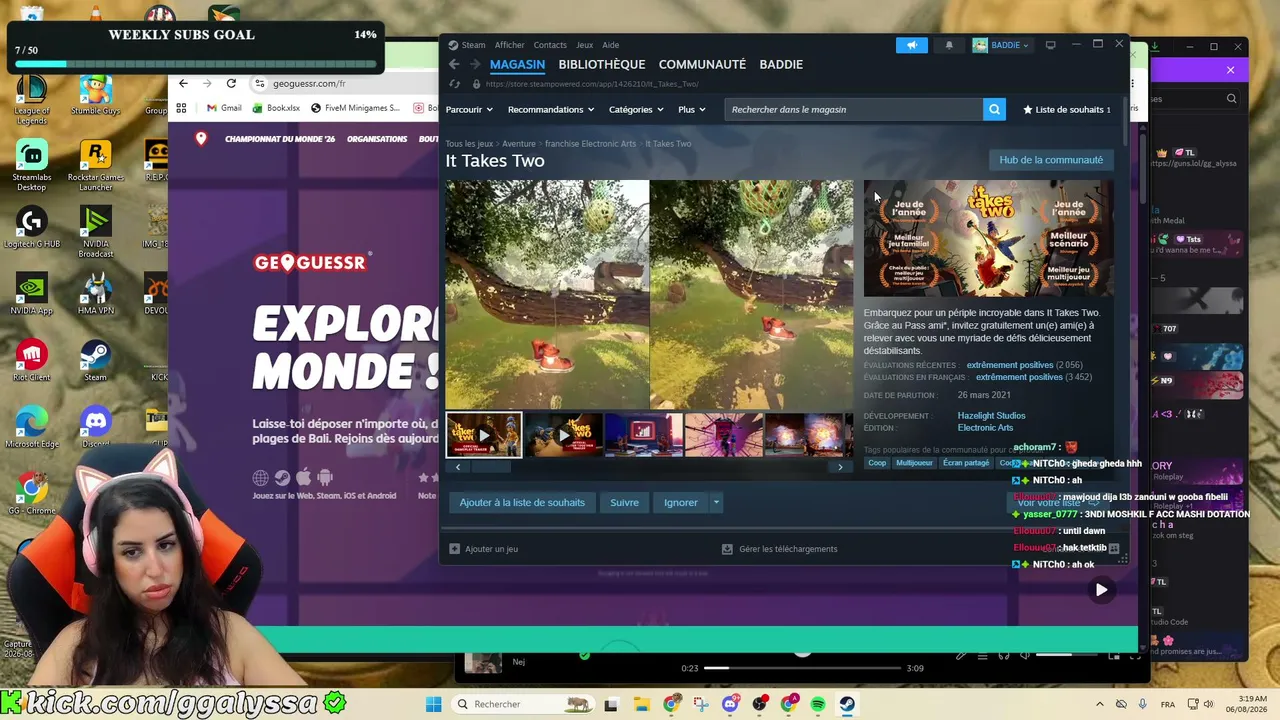1280x720 pixels.
Task: Open Electronic Arts publisher link
Action: click(985, 428)
